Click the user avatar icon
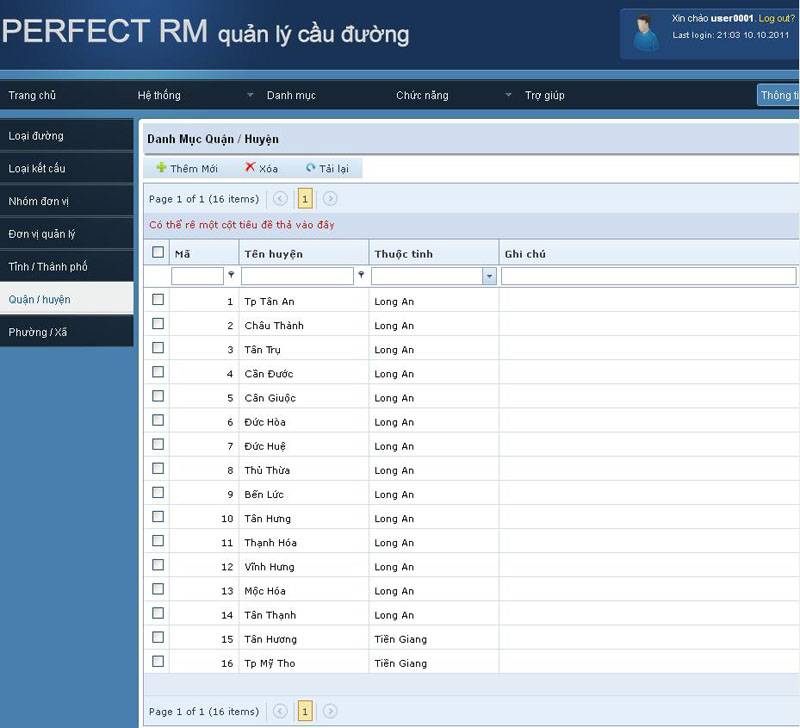Viewport: 800px width, 728px height. 645,33
